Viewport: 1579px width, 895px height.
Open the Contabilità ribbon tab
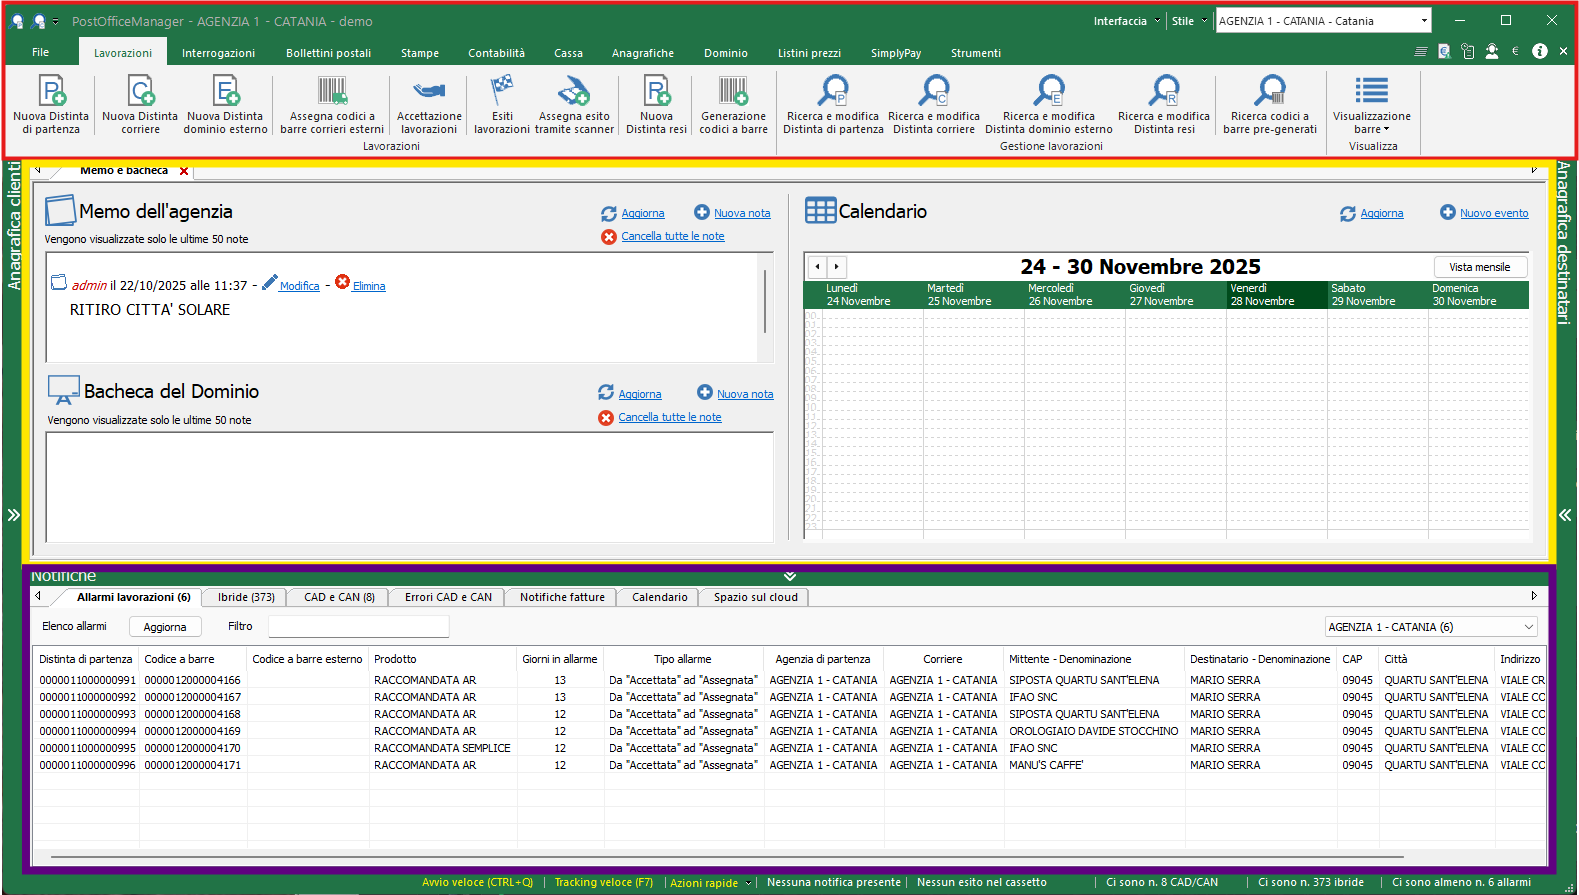496,53
